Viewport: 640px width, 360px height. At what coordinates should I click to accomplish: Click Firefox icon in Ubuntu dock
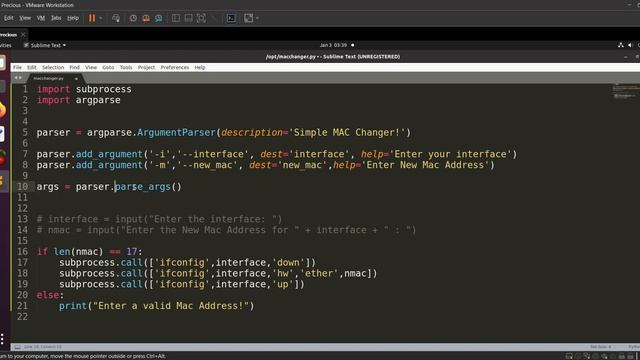2,110
